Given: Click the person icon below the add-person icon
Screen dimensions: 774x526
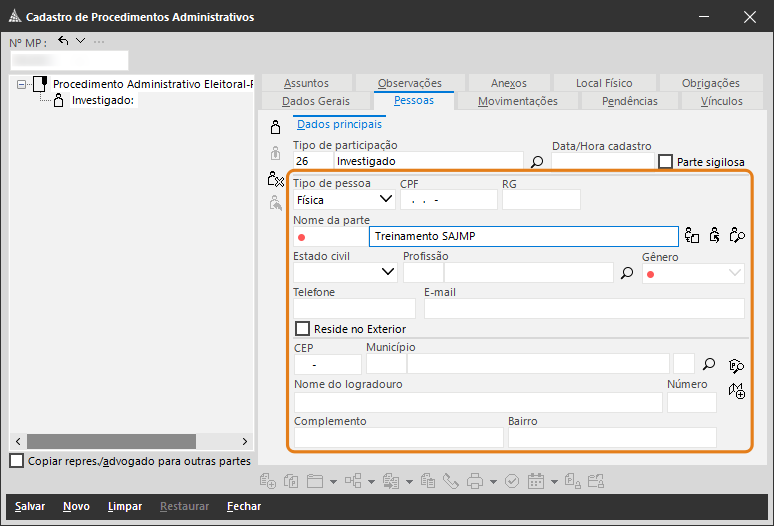Looking at the screenshot, I should pyautogui.click(x=275, y=153).
